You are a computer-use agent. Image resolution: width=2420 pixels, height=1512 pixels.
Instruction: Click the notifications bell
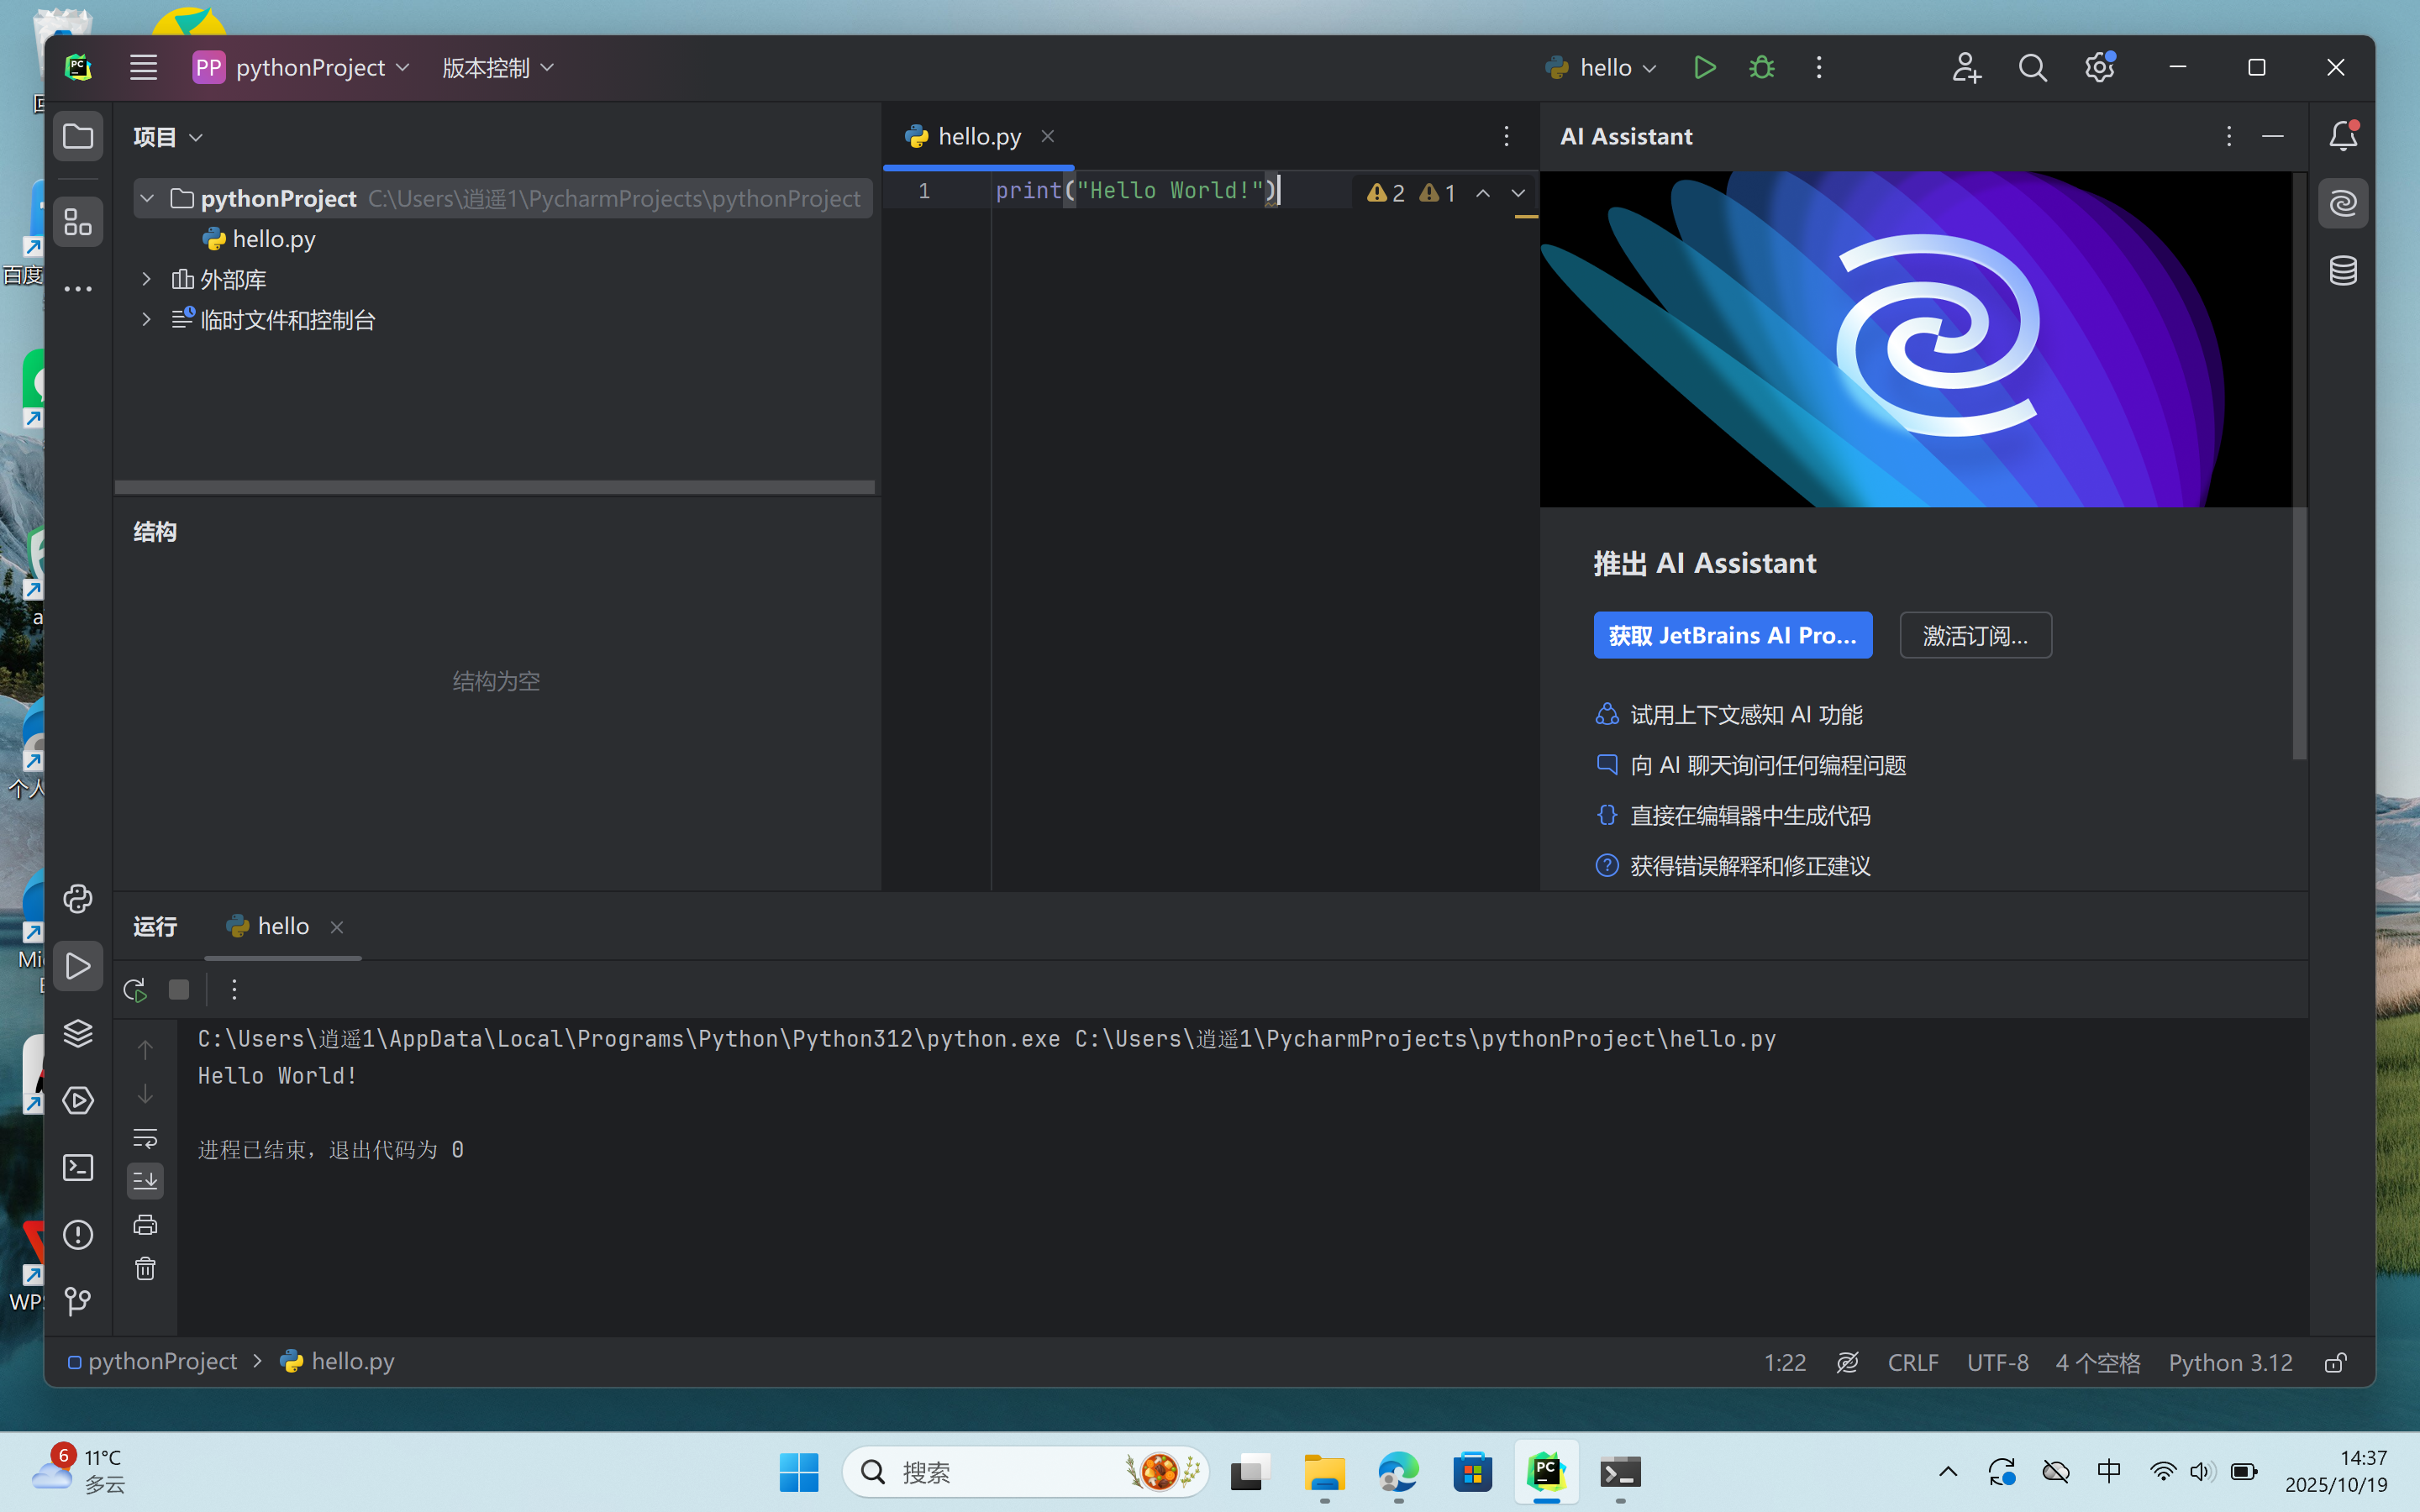pos(2344,135)
